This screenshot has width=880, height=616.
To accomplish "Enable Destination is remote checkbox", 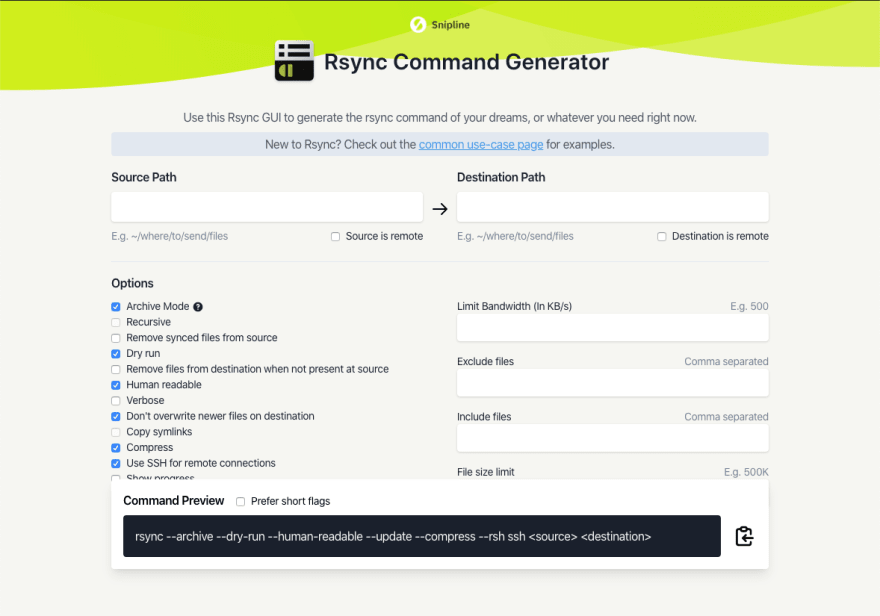I will pos(662,237).
